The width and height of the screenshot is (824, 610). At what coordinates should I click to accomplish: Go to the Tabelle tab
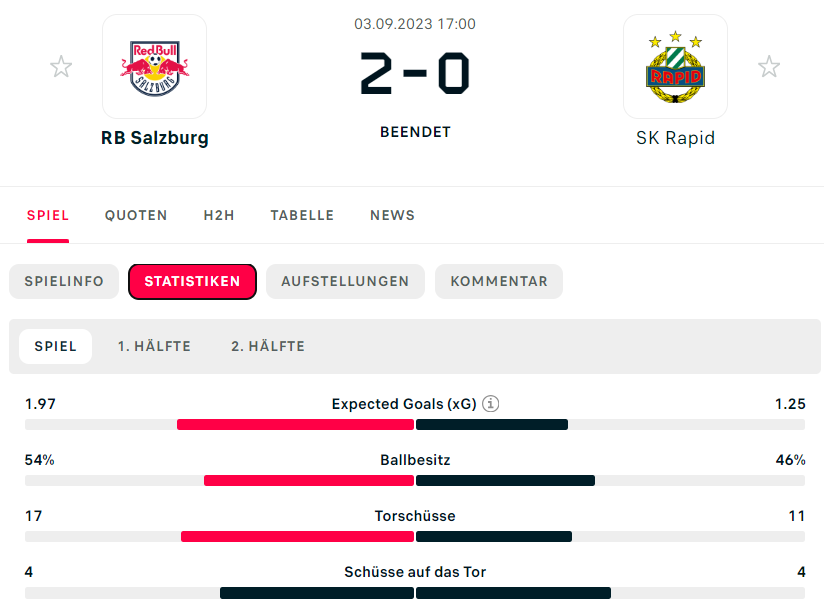pos(302,215)
